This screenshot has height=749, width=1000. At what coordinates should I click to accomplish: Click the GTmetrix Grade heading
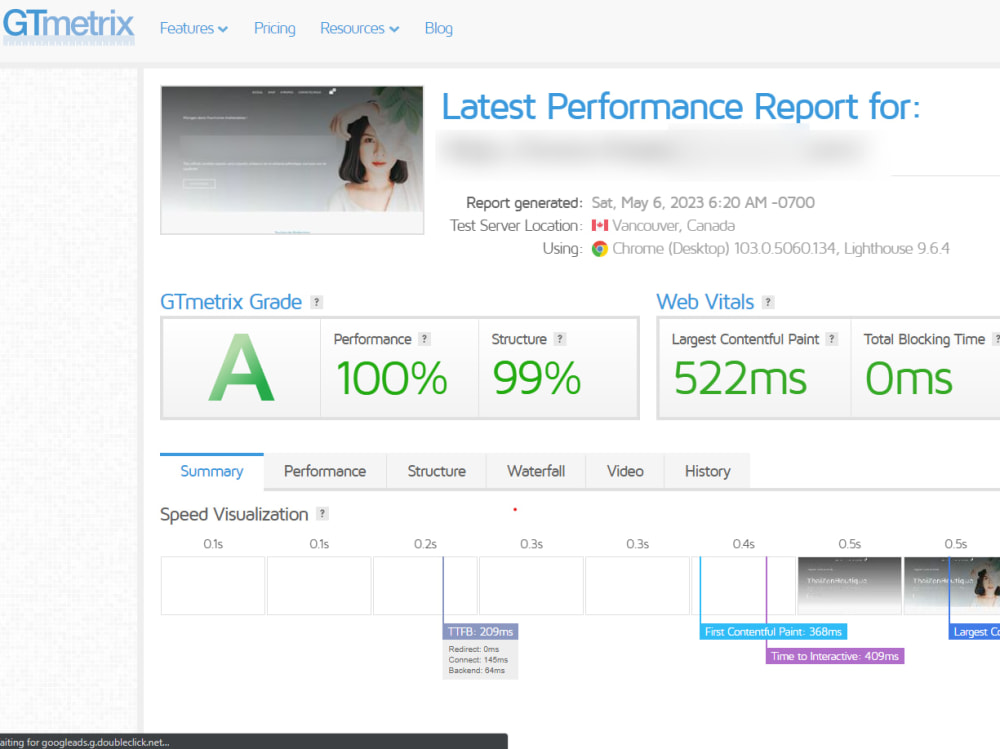(231, 302)
